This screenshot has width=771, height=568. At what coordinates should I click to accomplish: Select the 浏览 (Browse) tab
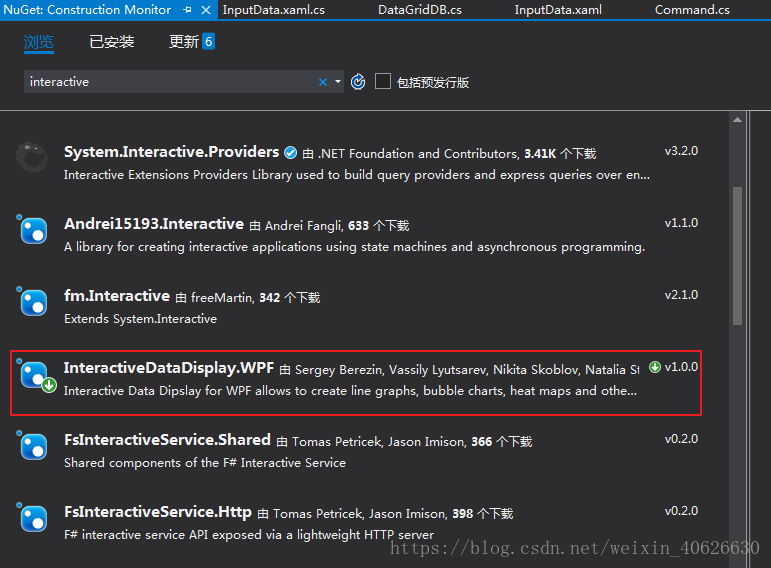[x=38, y=42]
